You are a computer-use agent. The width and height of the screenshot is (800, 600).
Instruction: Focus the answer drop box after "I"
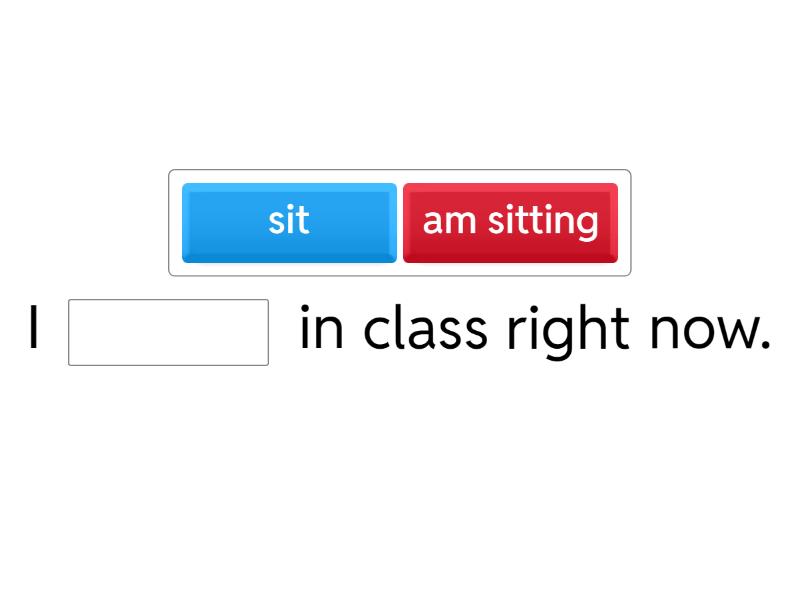pyautogui.click(x=168, y=332)
